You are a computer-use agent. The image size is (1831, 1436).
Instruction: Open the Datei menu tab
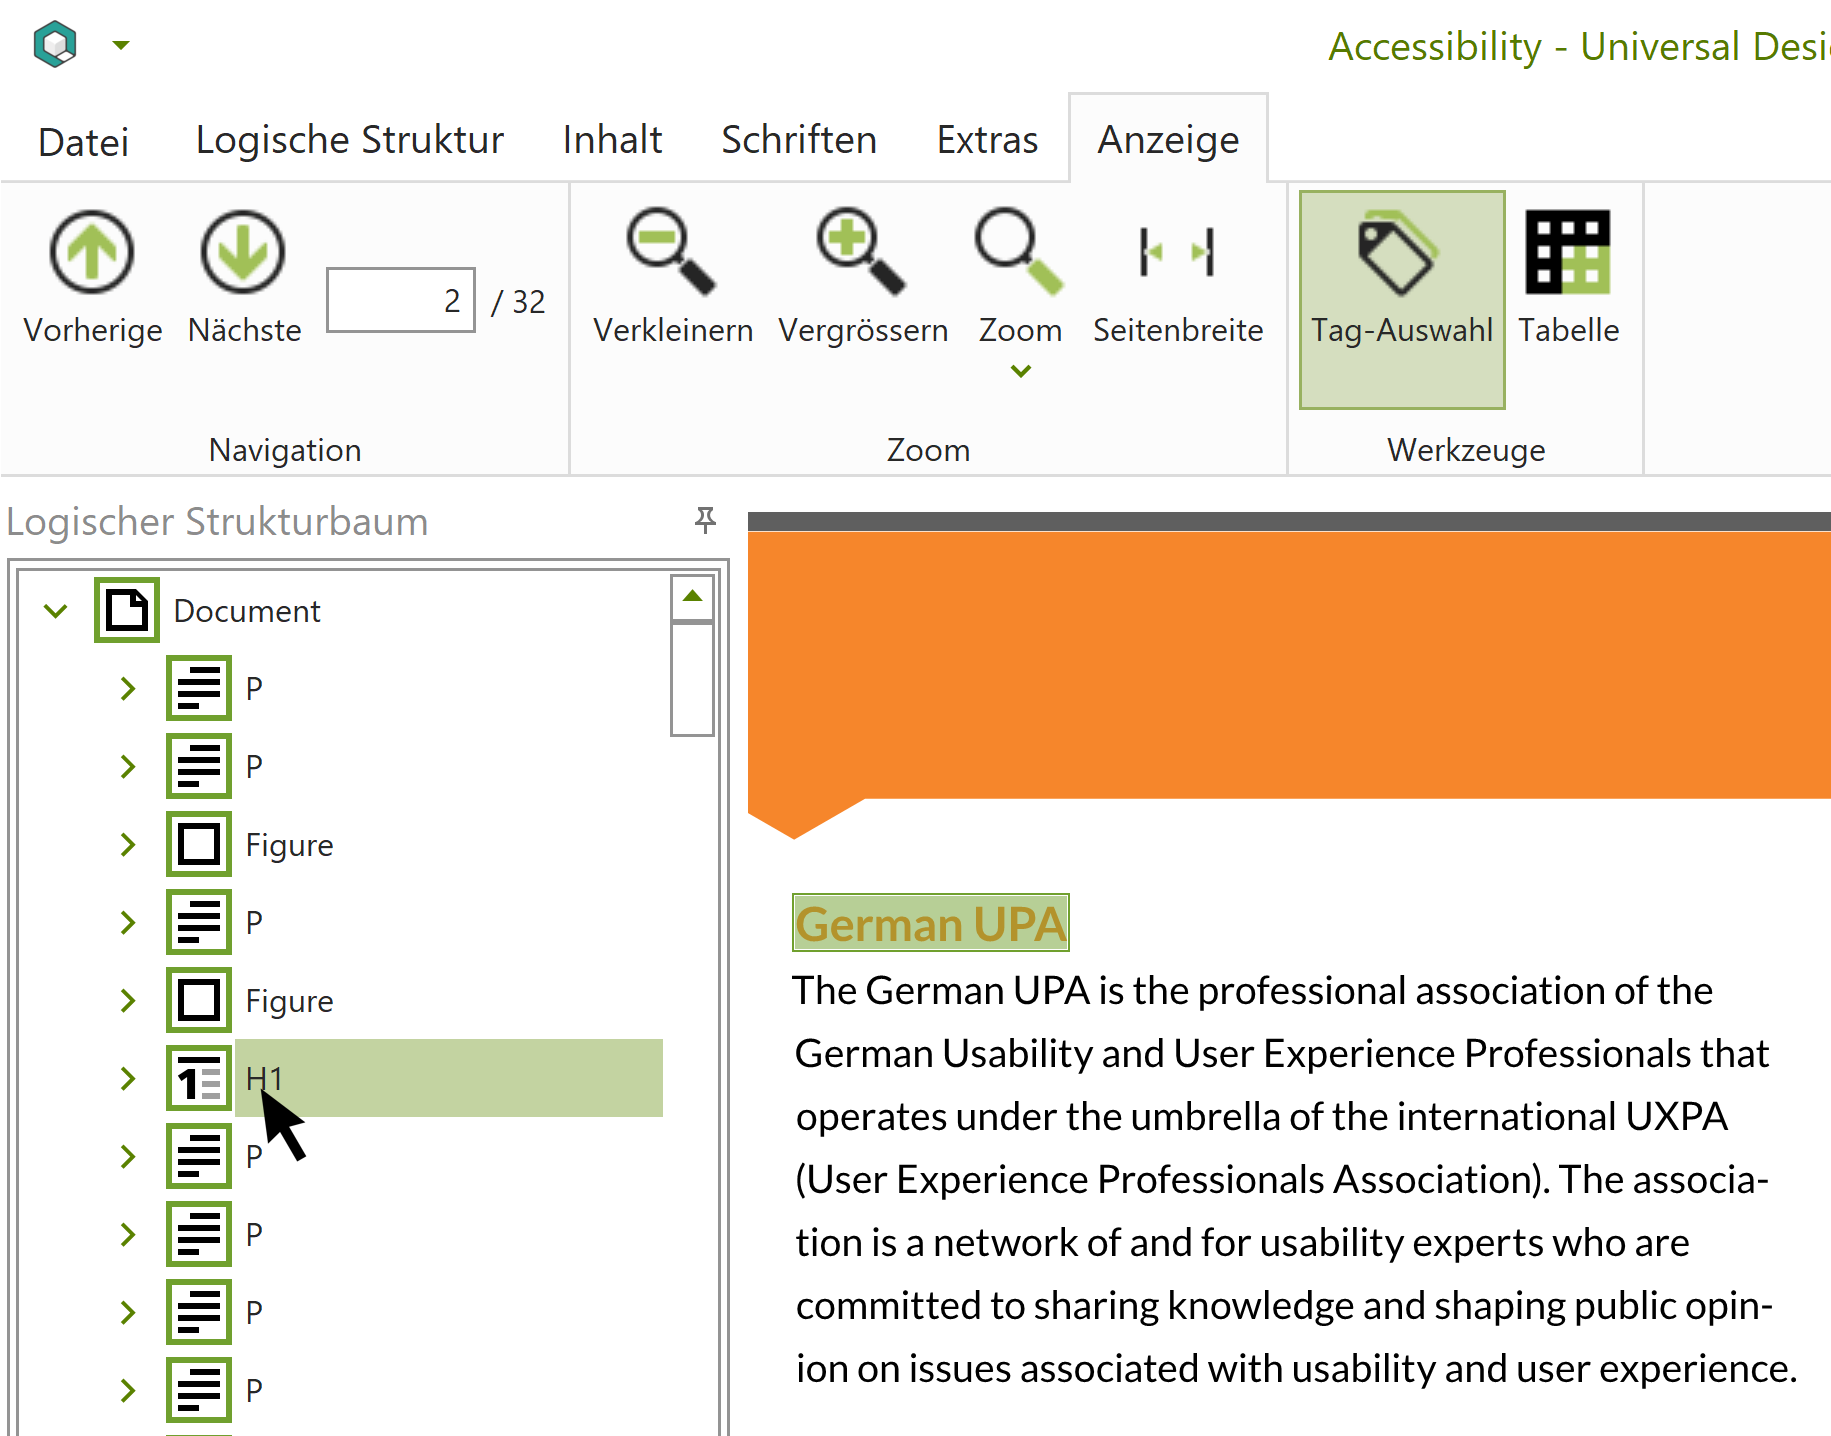84,141
